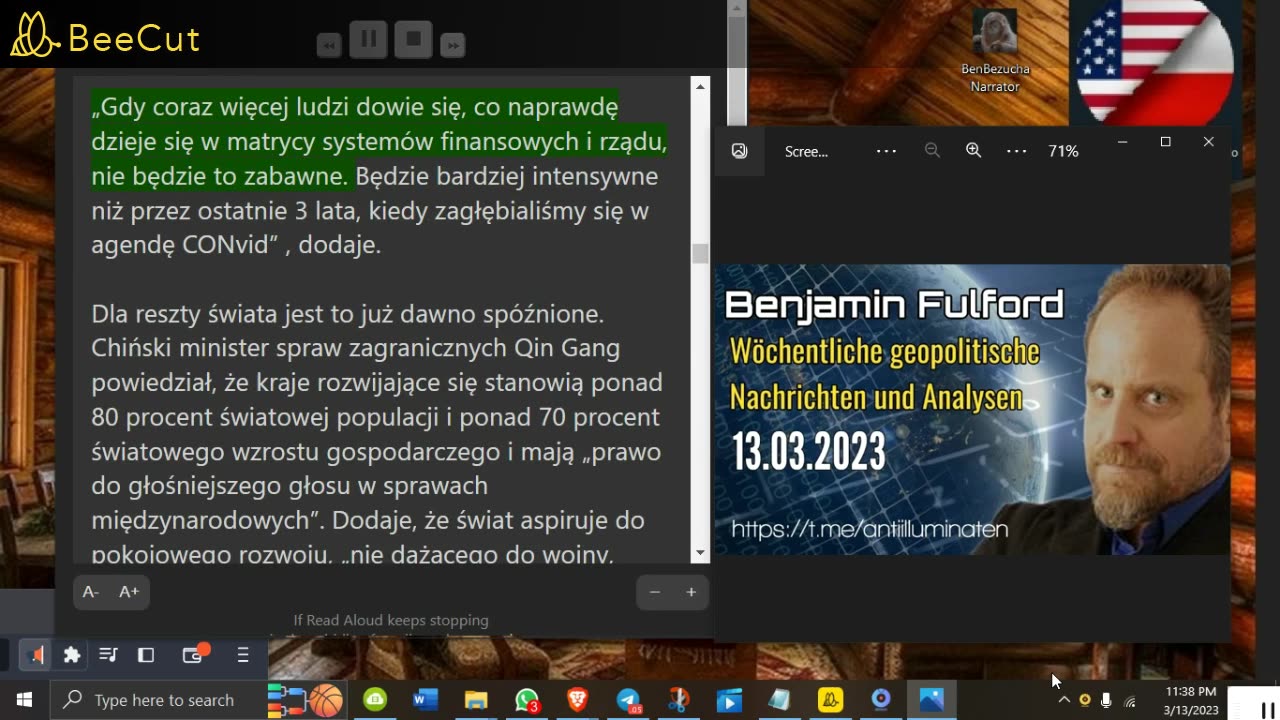Maximize the Photos window
The image size is (1280, 720).
click(1165, 142)
